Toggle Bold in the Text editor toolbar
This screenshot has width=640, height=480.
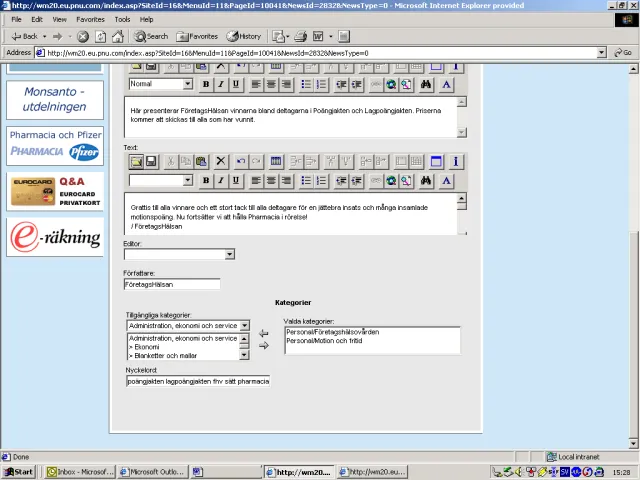[206, 180]
